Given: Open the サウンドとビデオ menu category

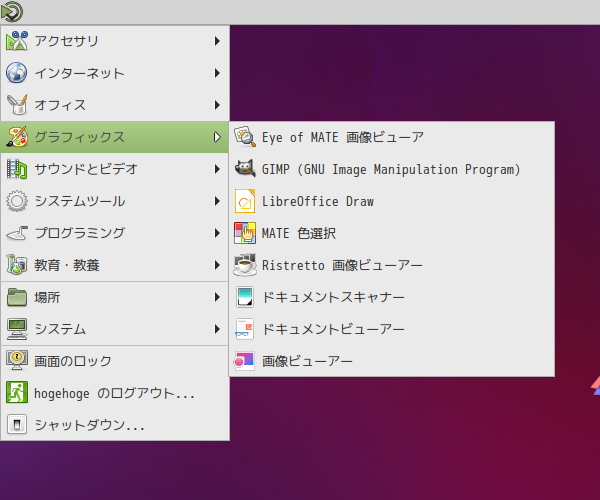Looking at the screenshot, I should tap(115, 169).
